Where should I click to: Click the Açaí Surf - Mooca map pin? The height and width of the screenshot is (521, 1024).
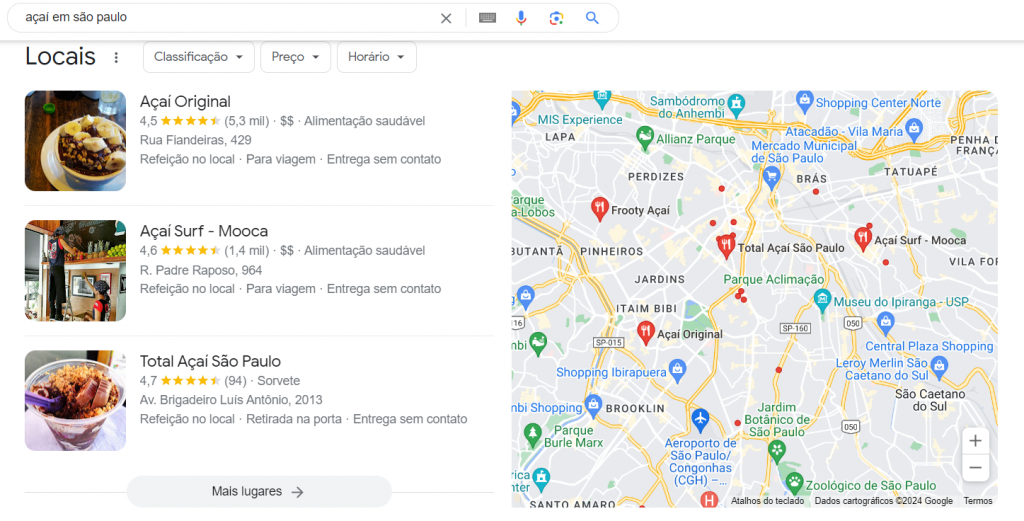[863, 240]
